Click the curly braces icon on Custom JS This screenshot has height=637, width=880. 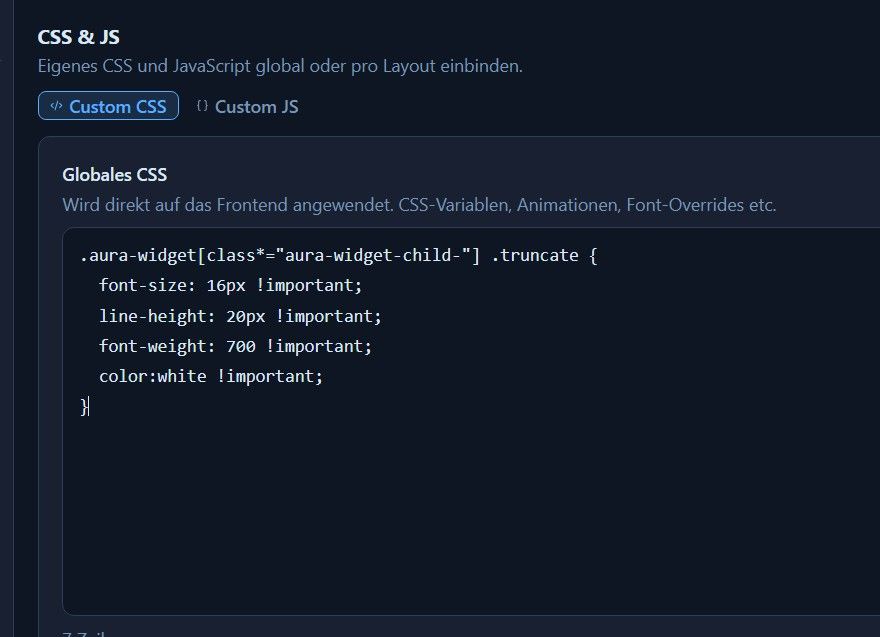202,106
